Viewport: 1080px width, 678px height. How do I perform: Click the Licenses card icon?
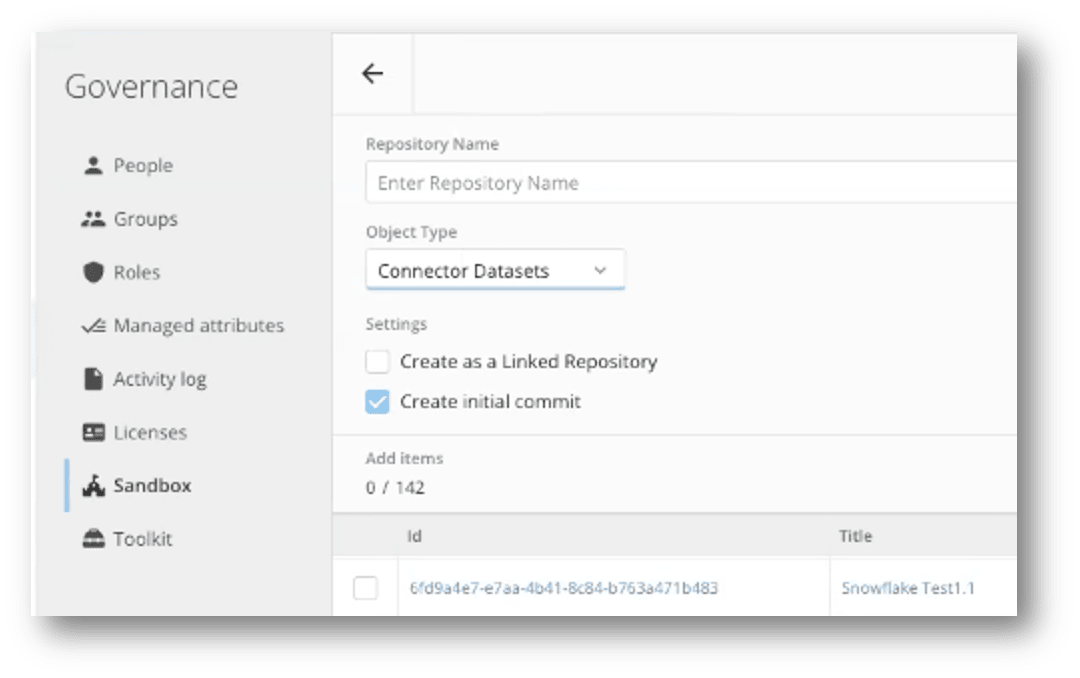click(x=93, y=432)
